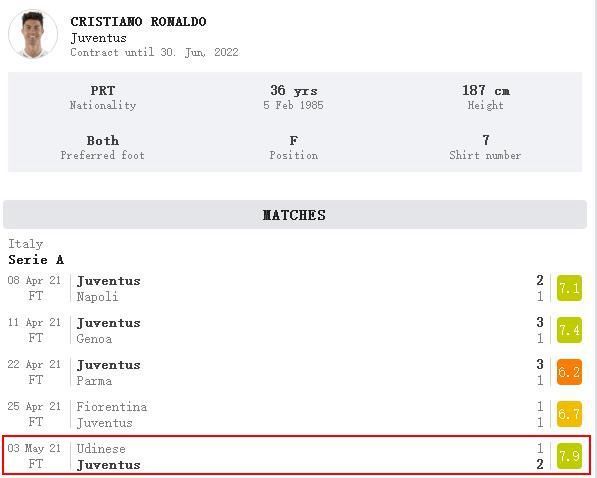Select the 7.4 rating badge

pyautogui.click(x=569, y=330)
